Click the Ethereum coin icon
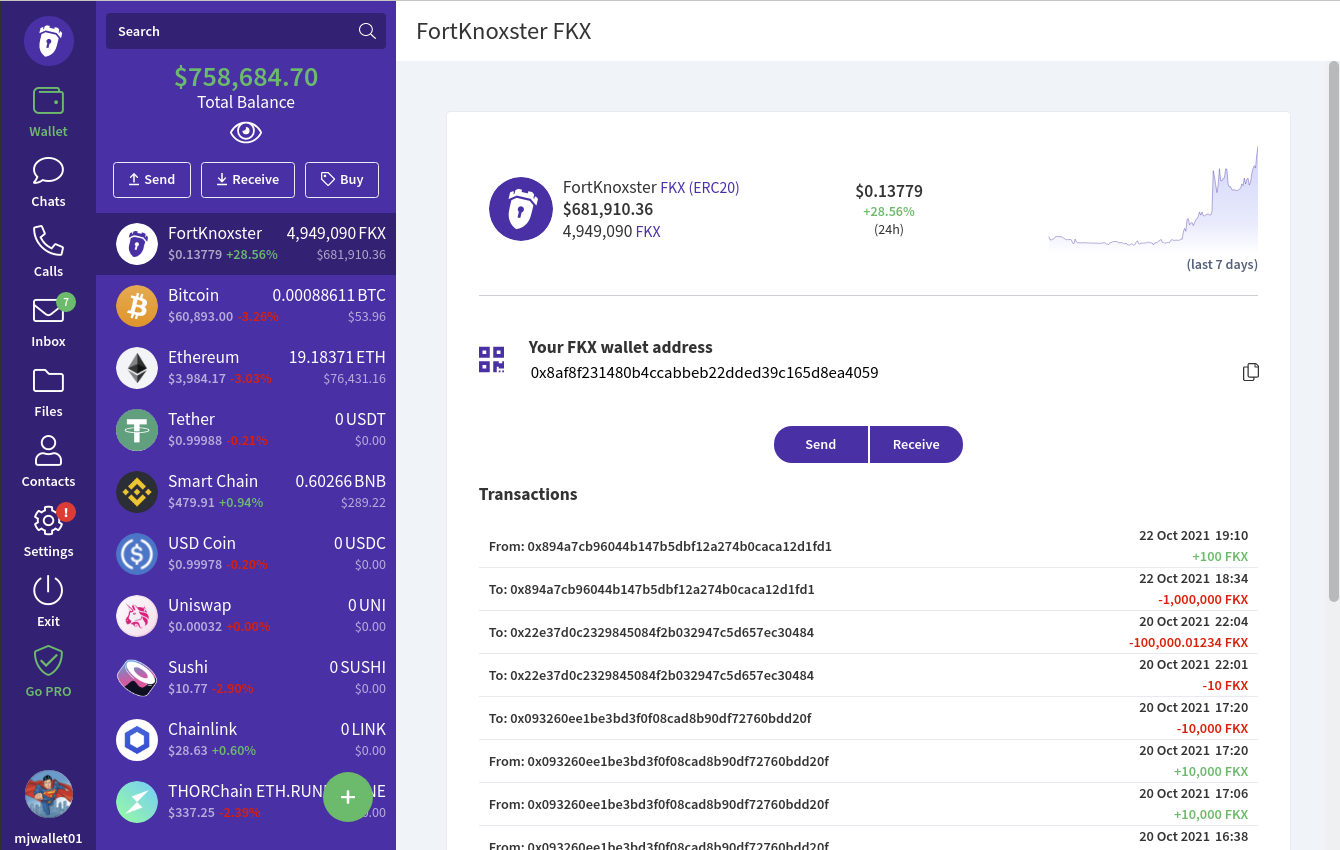 [137, 368]
